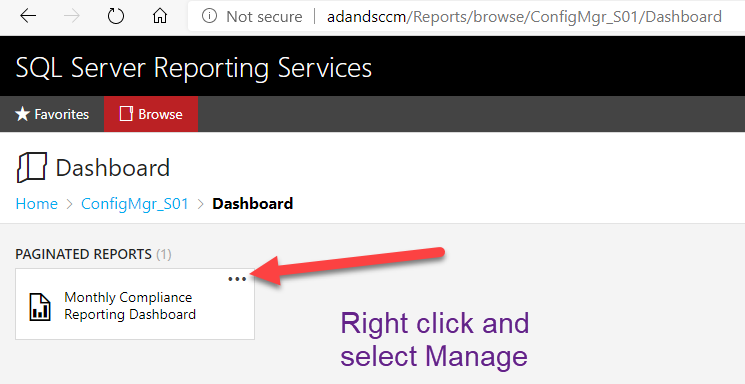Select the Browse tab
Image resolution: width=745 pixels, height=384 pixels.
(151, 114)
